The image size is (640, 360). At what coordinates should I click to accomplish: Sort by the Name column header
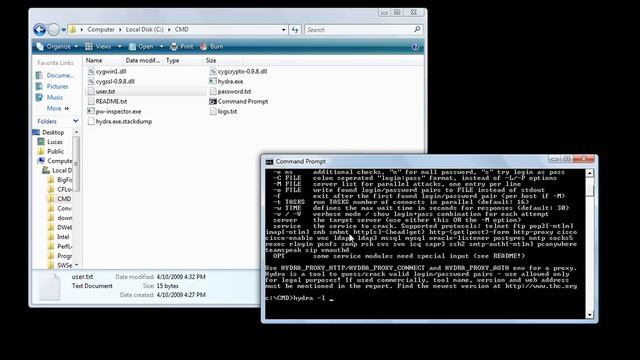pos(94,60)
